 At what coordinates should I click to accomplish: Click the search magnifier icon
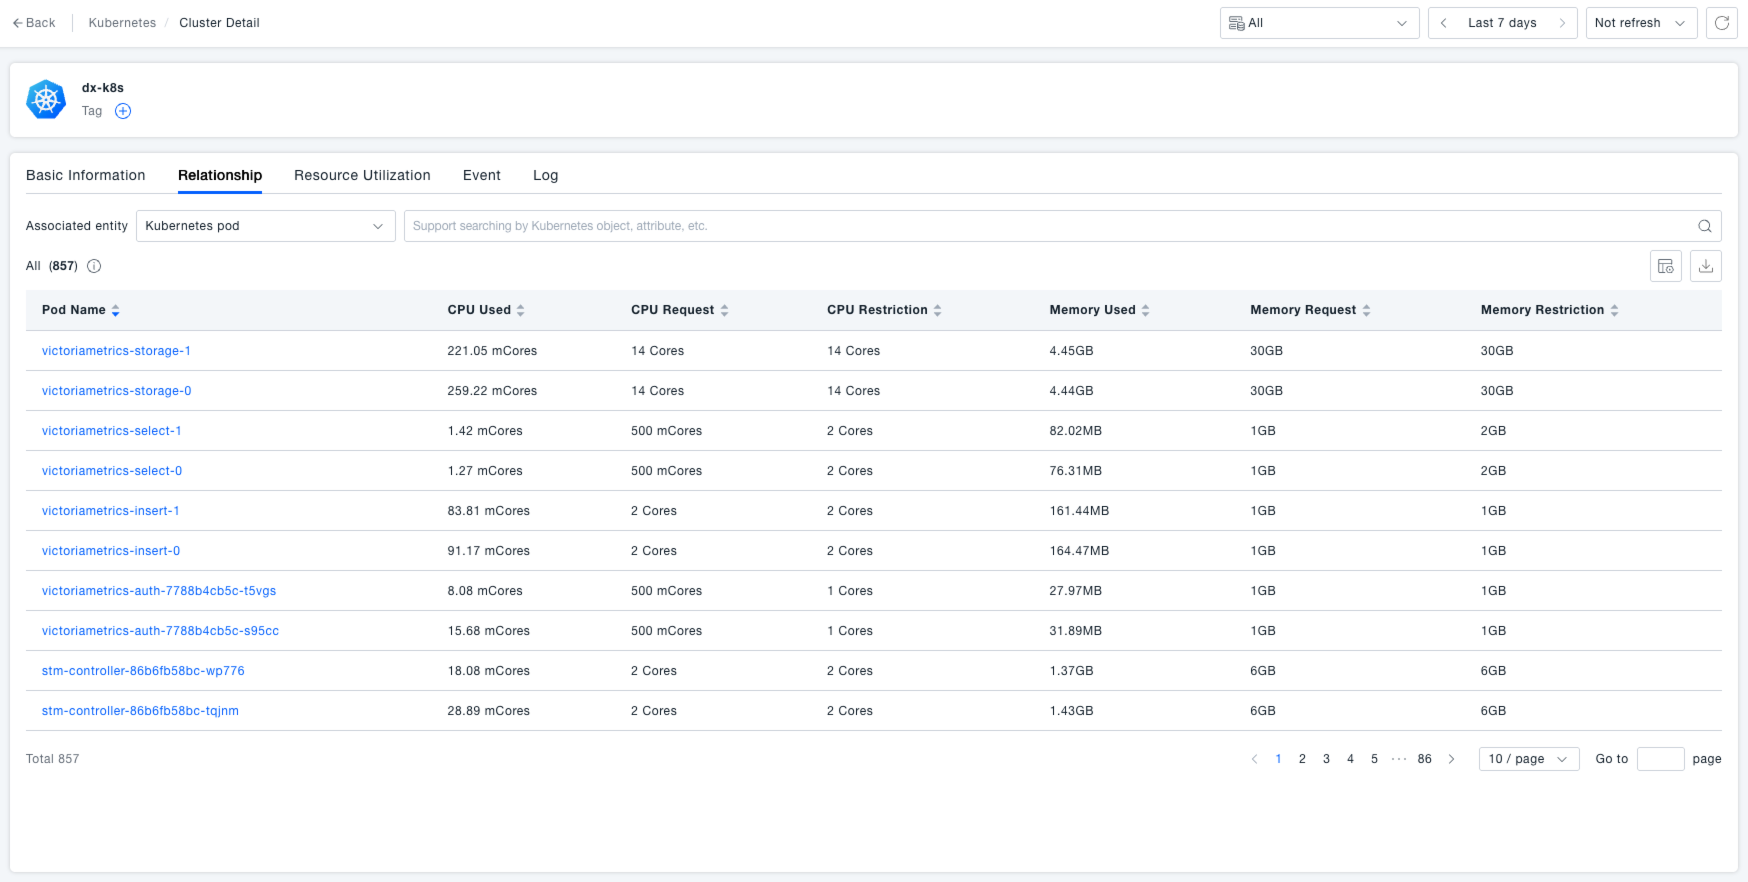1704,226
